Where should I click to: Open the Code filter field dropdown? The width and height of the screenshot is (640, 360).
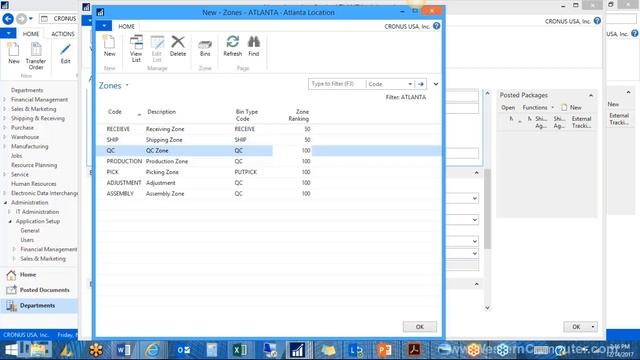point(410,84)
